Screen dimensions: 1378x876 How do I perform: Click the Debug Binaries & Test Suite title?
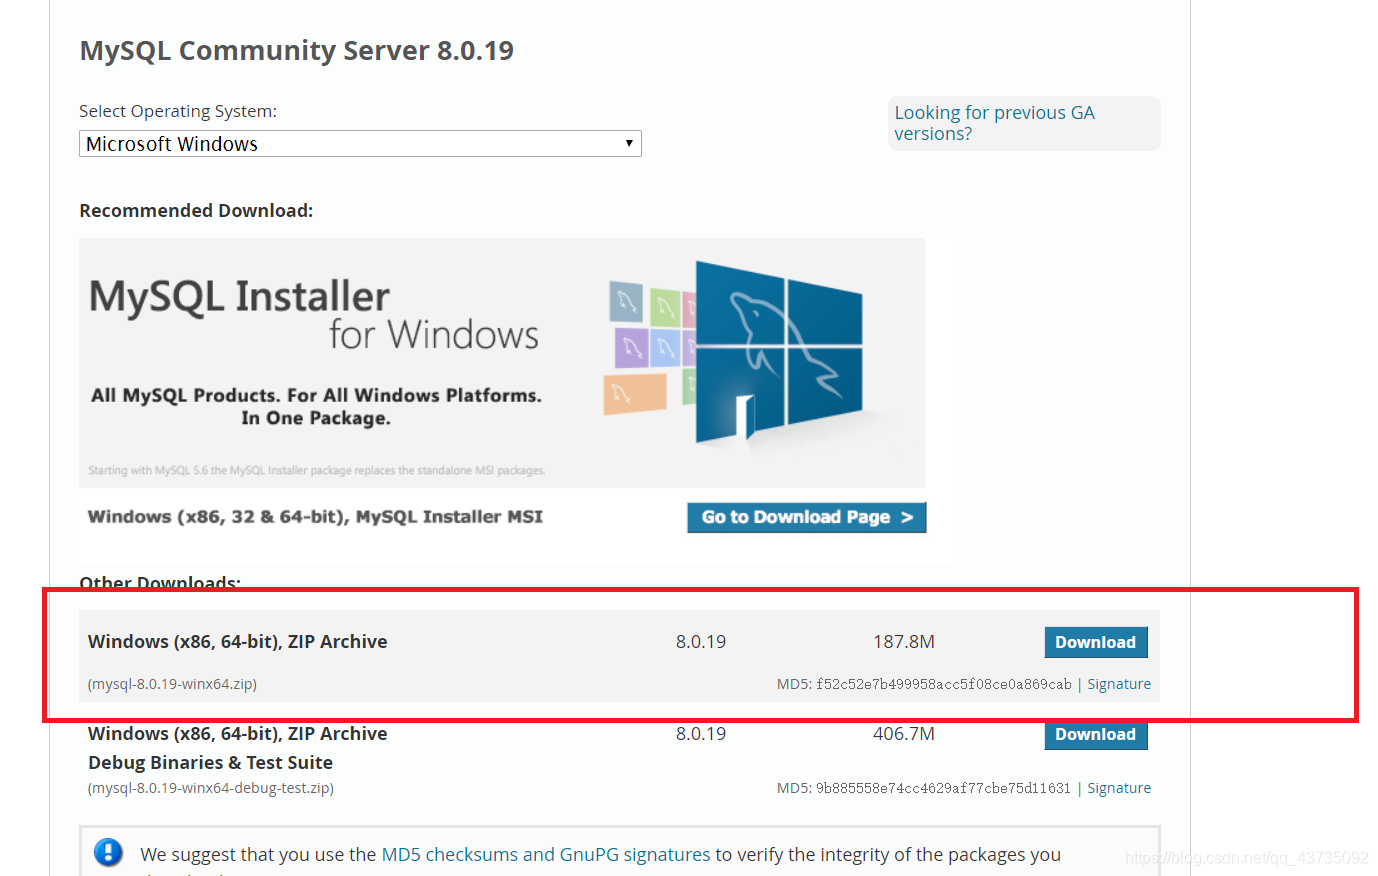(210, 762)
